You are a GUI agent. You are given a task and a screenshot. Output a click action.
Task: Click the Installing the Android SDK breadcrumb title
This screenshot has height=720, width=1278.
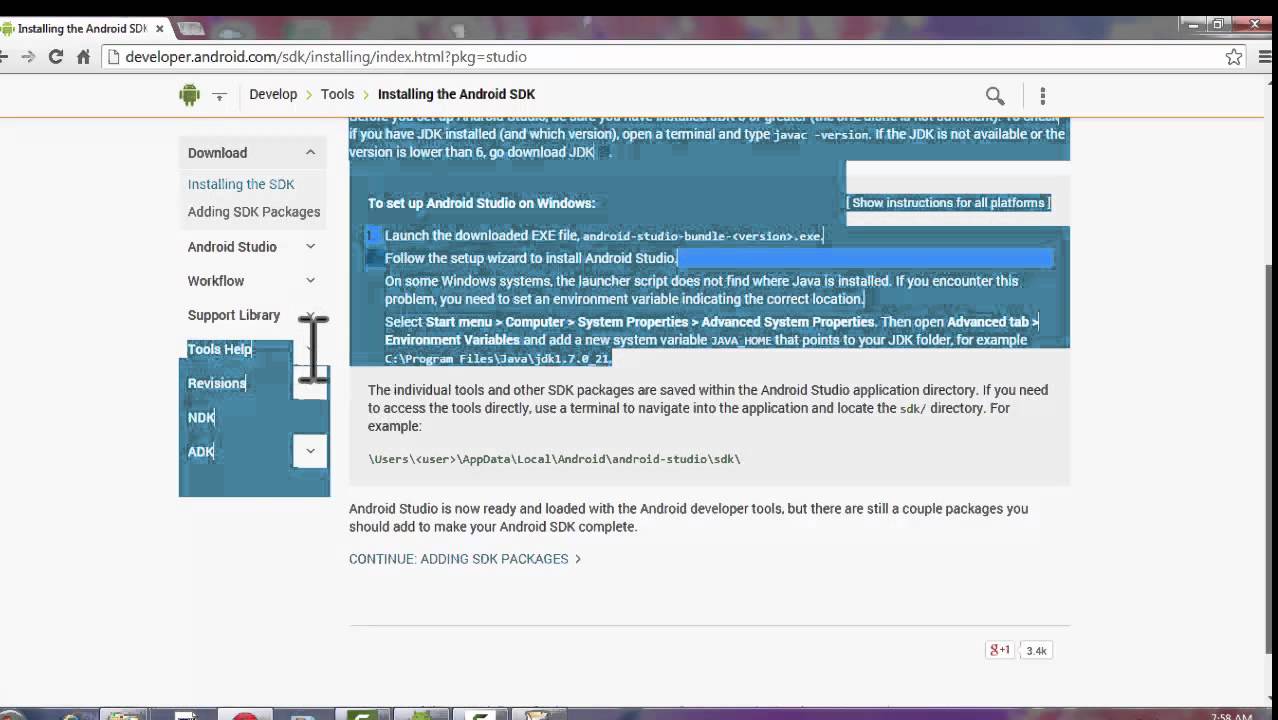(x=456, y=94)
